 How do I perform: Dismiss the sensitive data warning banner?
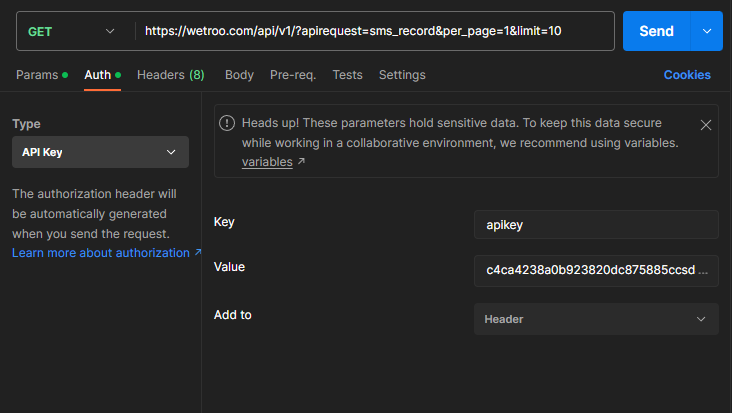pyautogui.click(x=705, y=125)
